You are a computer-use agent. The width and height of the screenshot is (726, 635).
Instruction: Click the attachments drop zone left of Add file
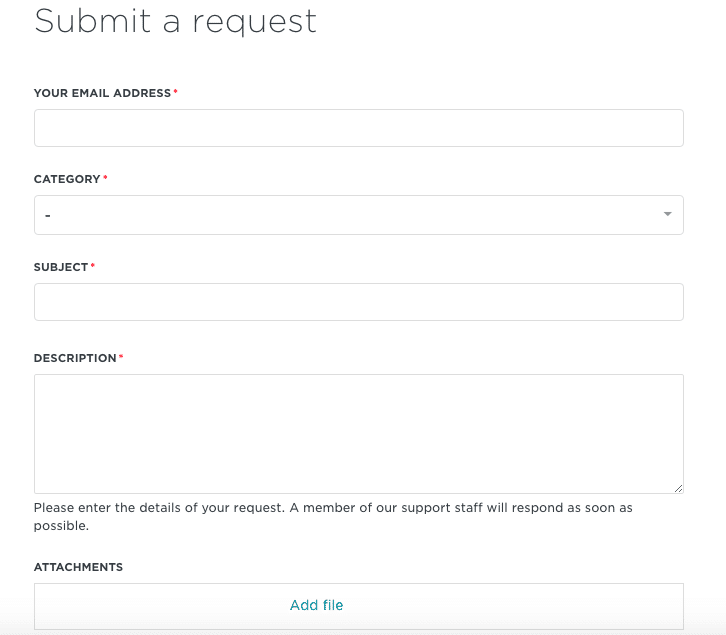click(x=150, y=605)
